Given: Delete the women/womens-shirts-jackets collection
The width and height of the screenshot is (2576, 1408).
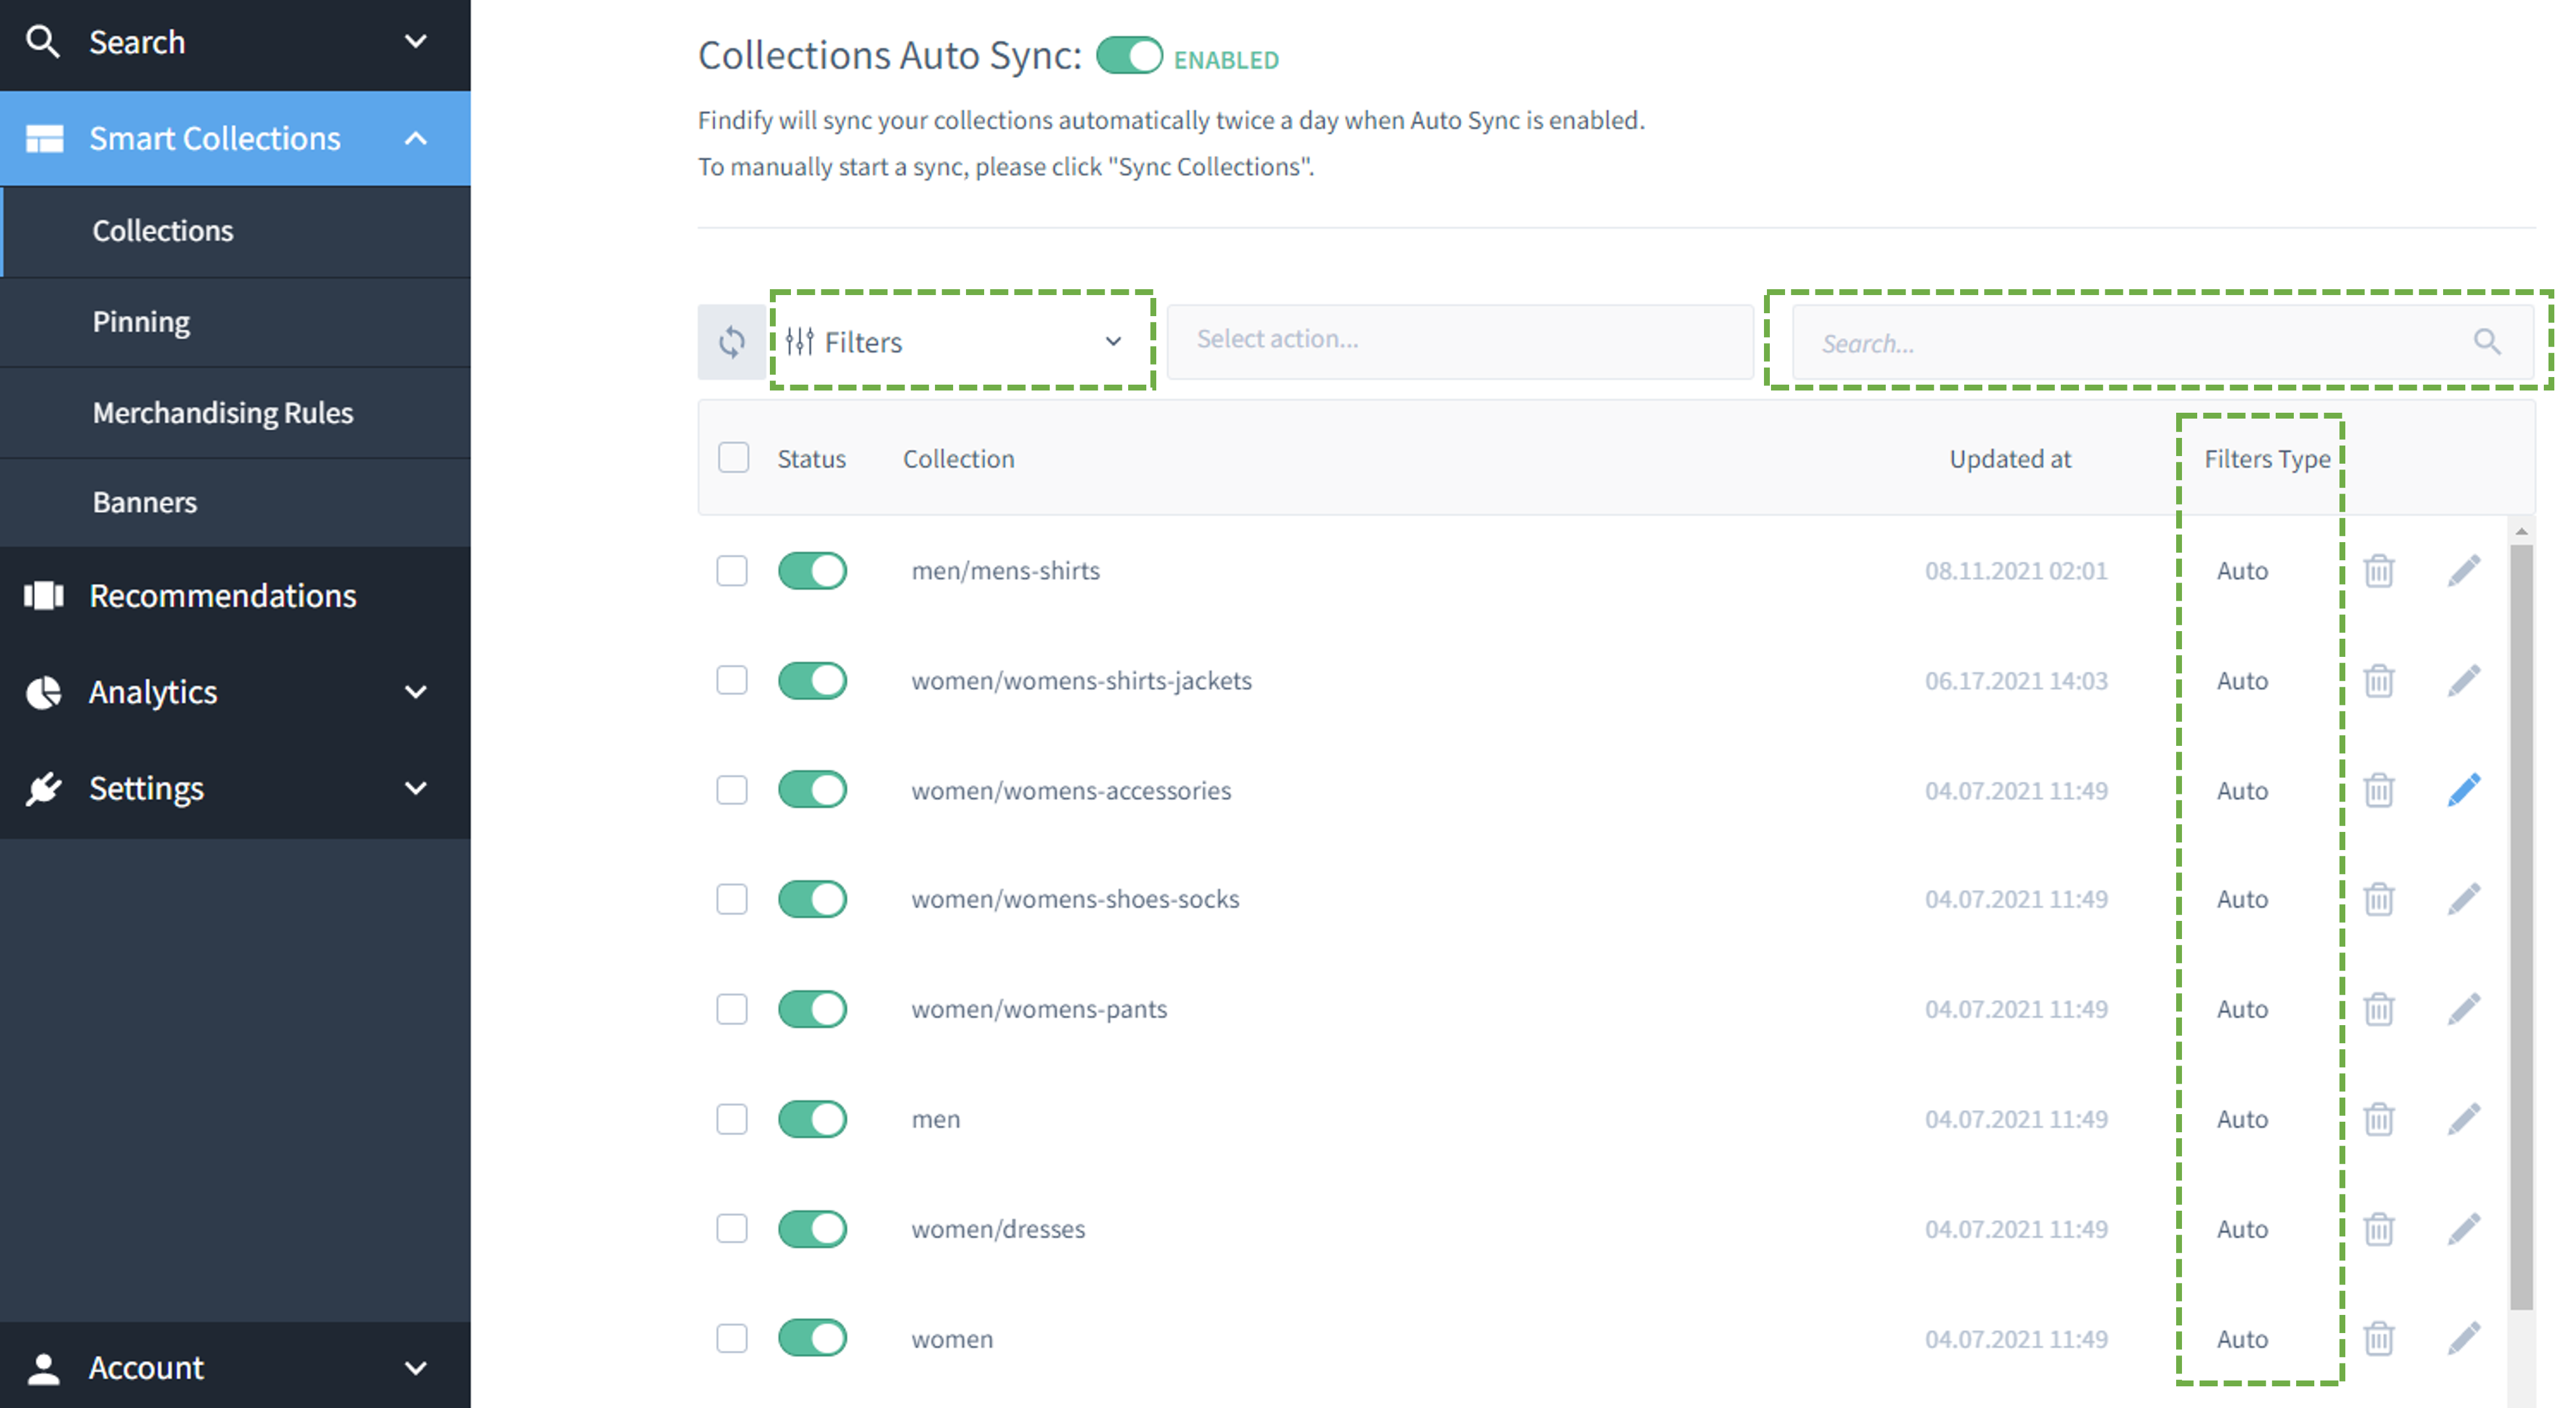Looking at the screenshot, I should (x=2378, y=681).
